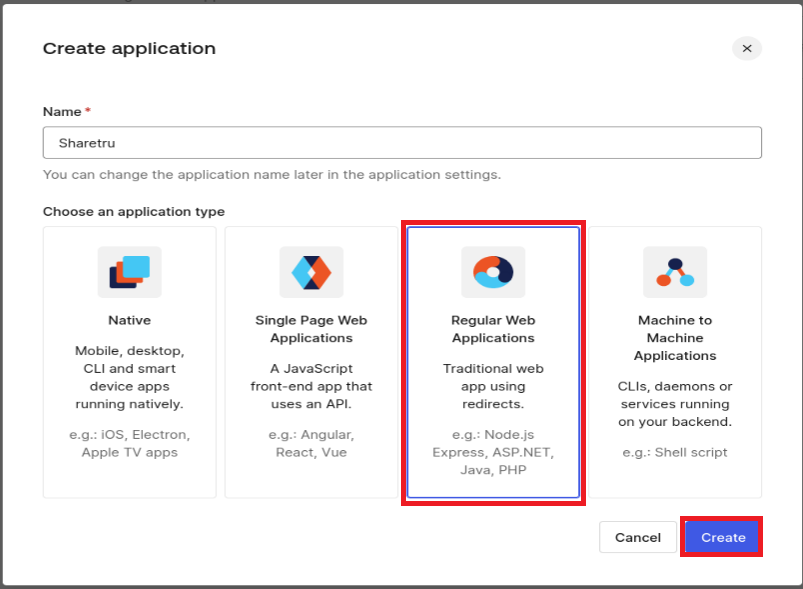The width and height of the screenshot is (803, 589).
Task: Click the Create application dialog title
Action: coord(129,47)
